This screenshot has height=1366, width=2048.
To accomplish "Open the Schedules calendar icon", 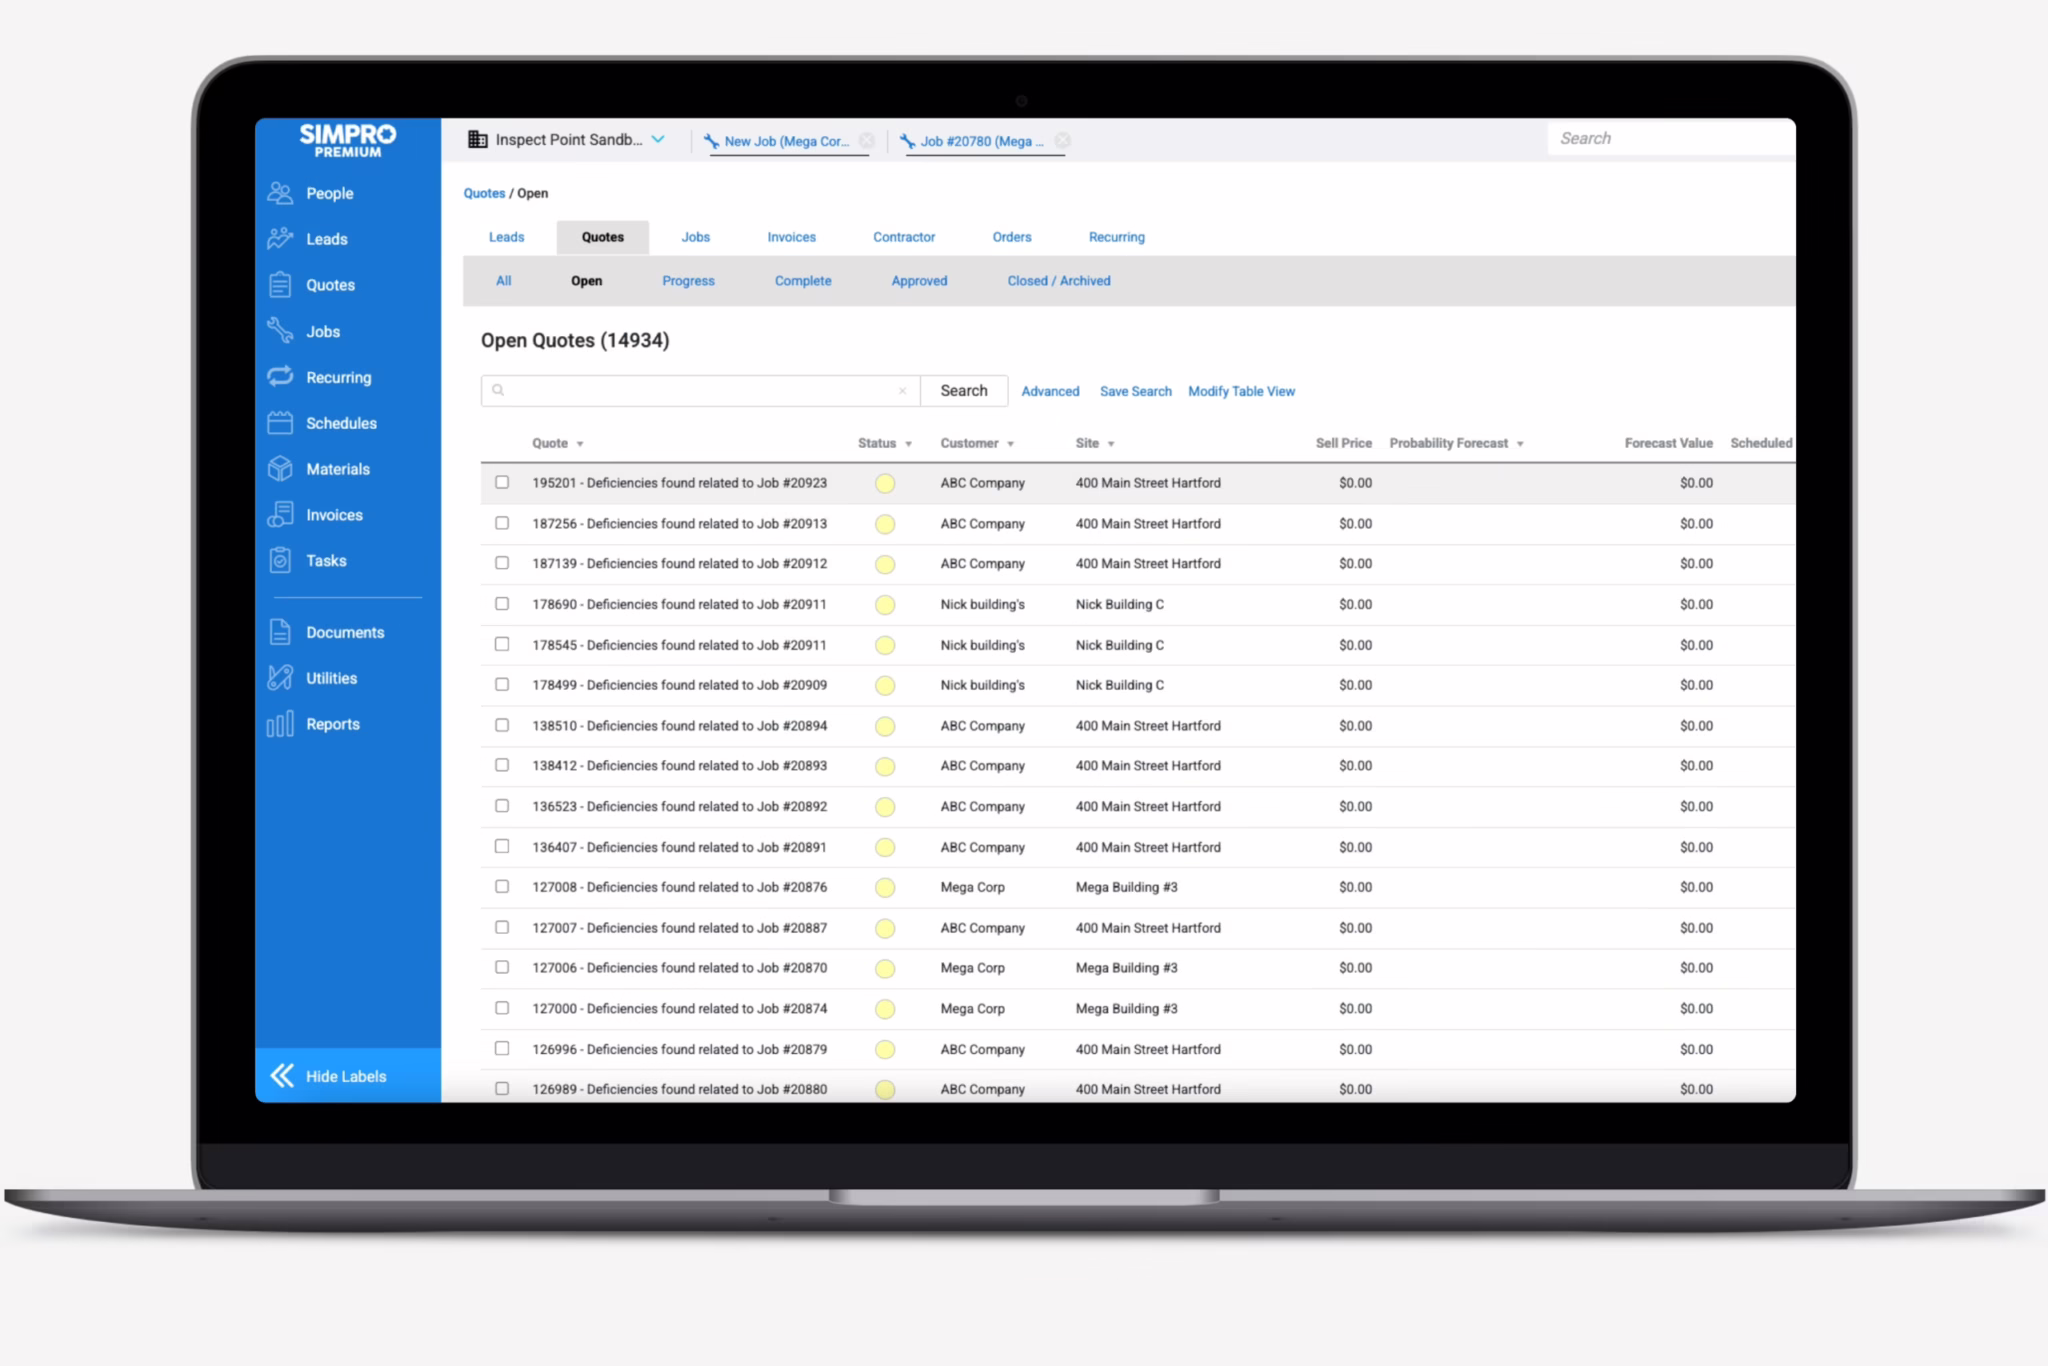I will coord(280,422).
